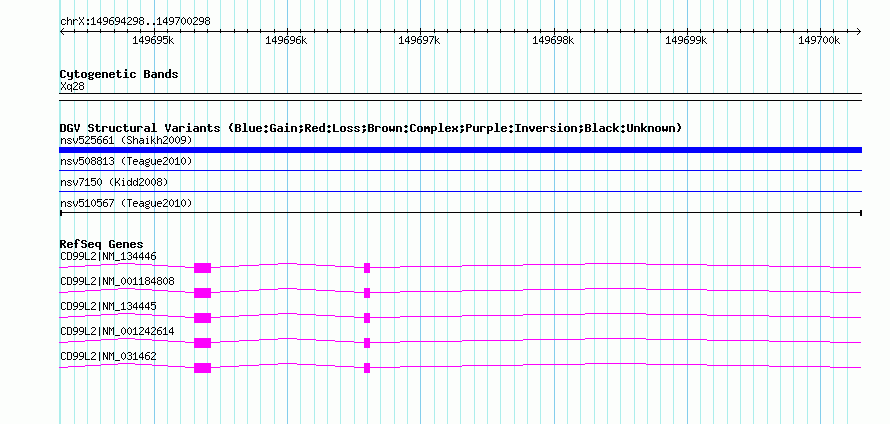This screenshot has height=424, width=890.
Task: Open transcript CD99L2|NM_001184808 label
Action: pos(117,282)
